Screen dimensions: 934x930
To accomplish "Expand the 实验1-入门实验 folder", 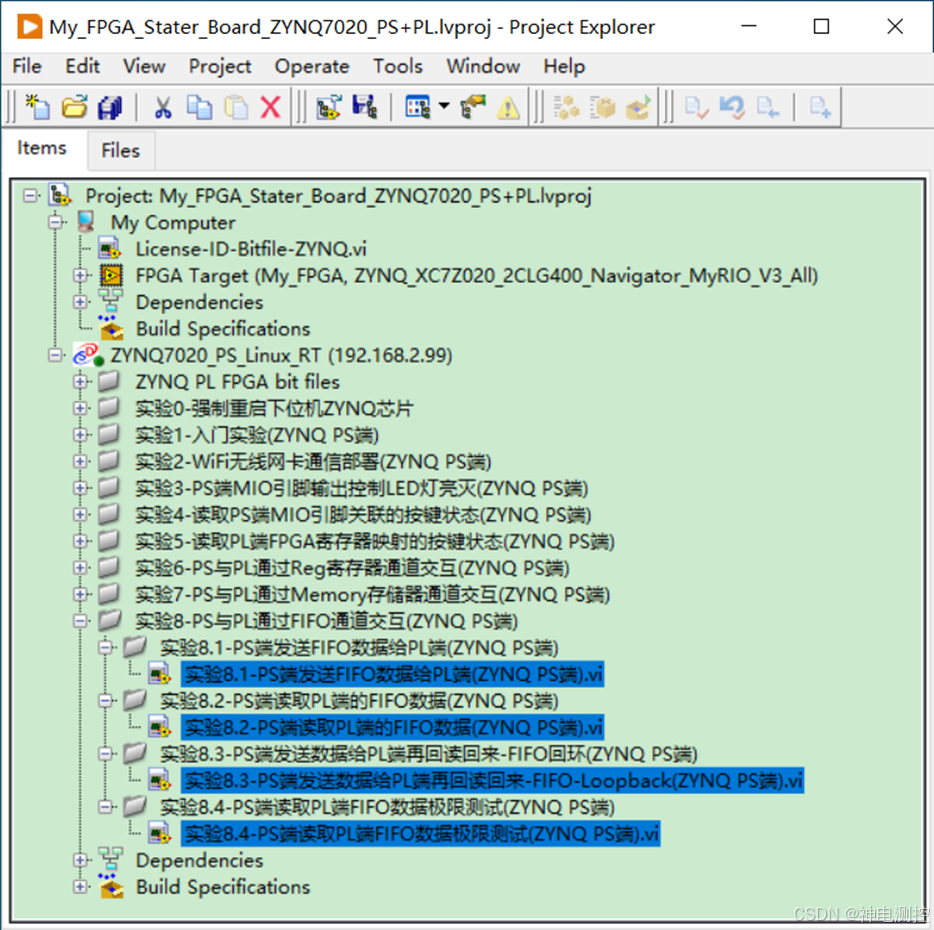I will pyautogui.click(x=80, y=435).
